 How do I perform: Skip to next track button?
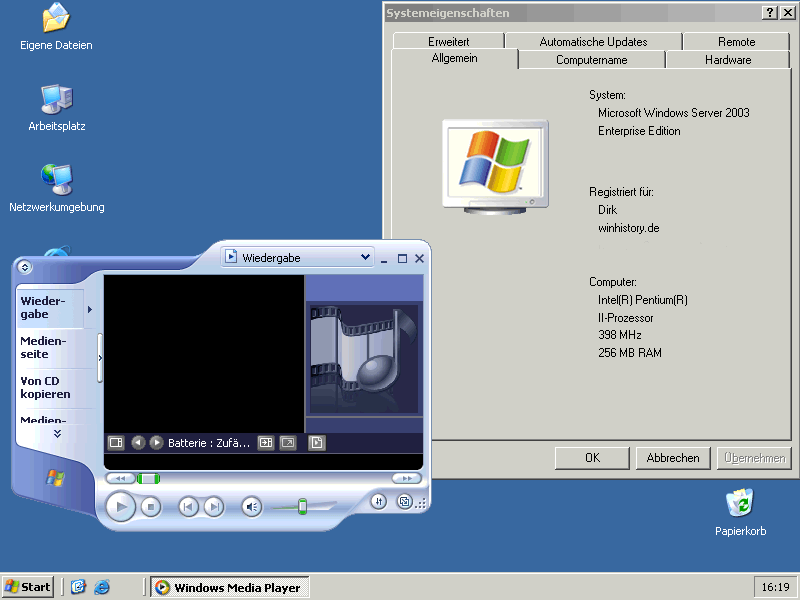[x=213, y=507]
